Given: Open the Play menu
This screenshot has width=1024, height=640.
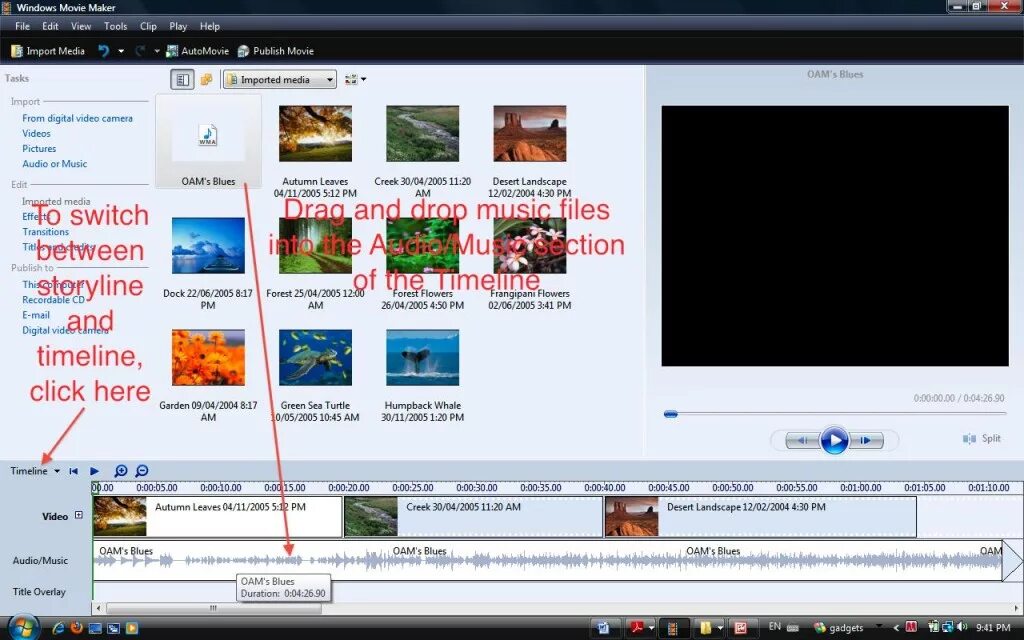Looking at the screenshot, I should pyautogui.click(x=178, y=26).
